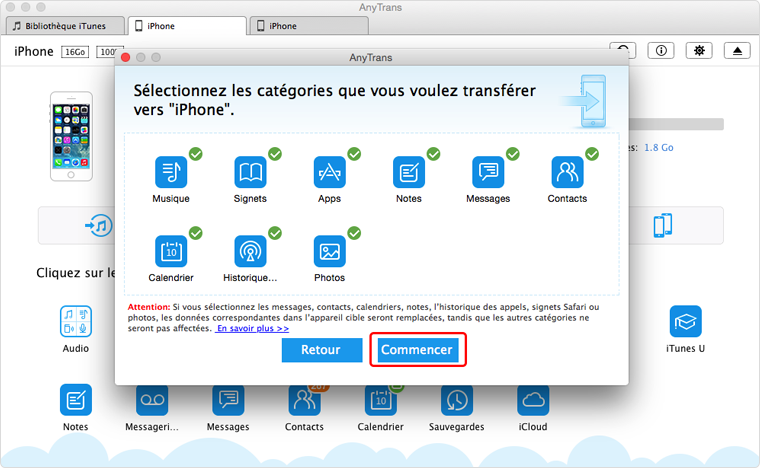760x468 pixels.
Task: Open Notes icon in main window bottom row
Action: pyautogui.click(x=76, y=400)
